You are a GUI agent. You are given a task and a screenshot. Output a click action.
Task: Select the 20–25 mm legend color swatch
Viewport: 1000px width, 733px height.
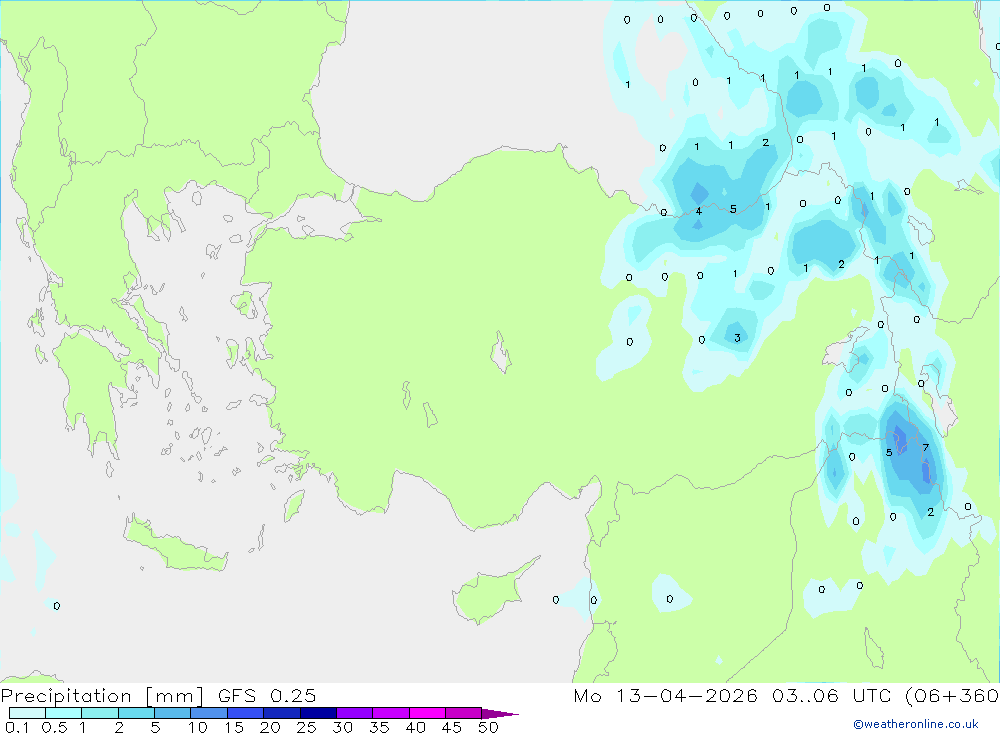282,713
